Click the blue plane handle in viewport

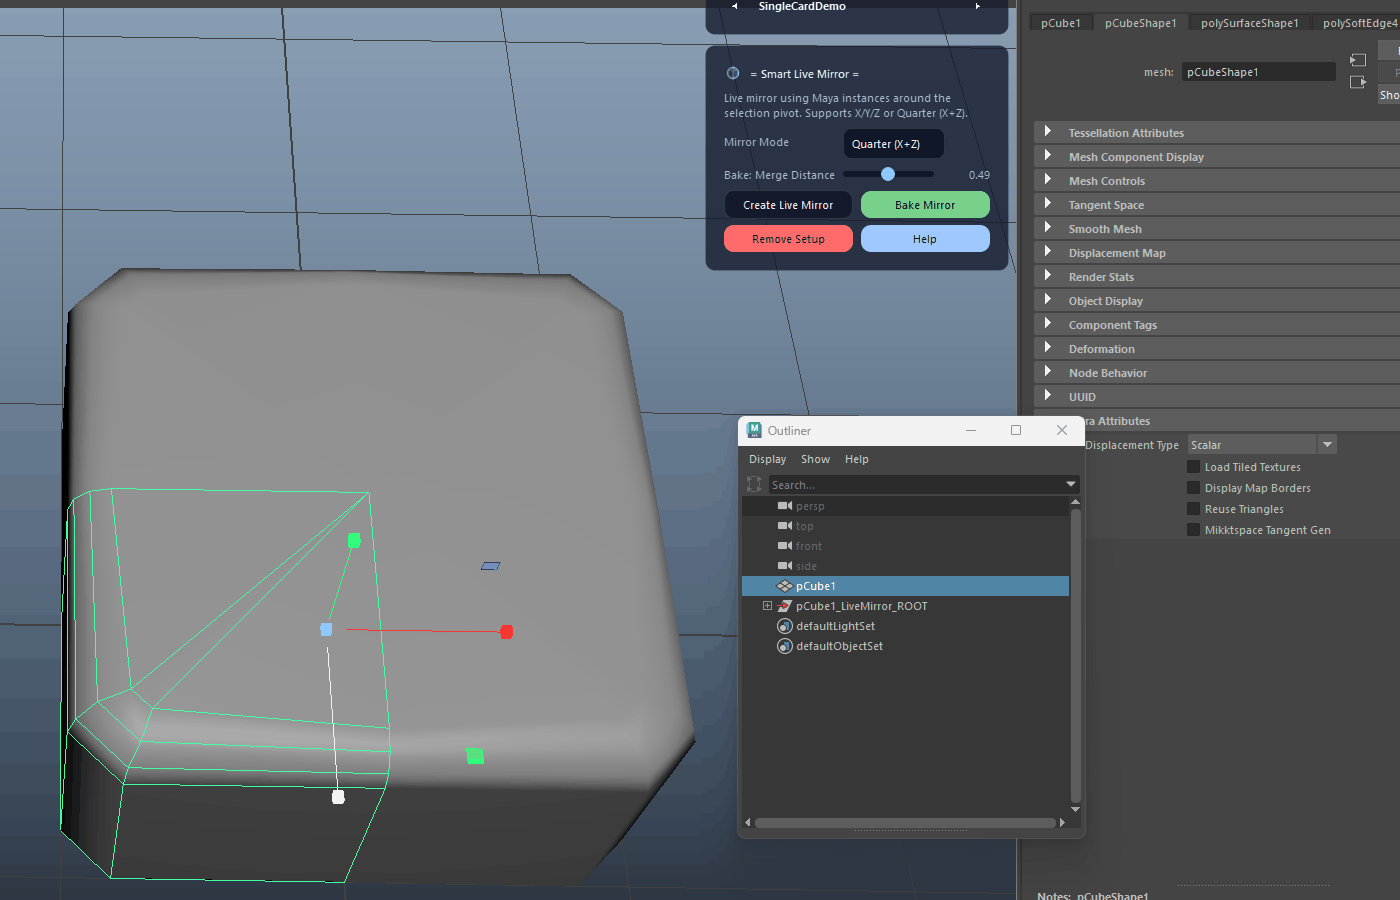click(x=490, y=566)
